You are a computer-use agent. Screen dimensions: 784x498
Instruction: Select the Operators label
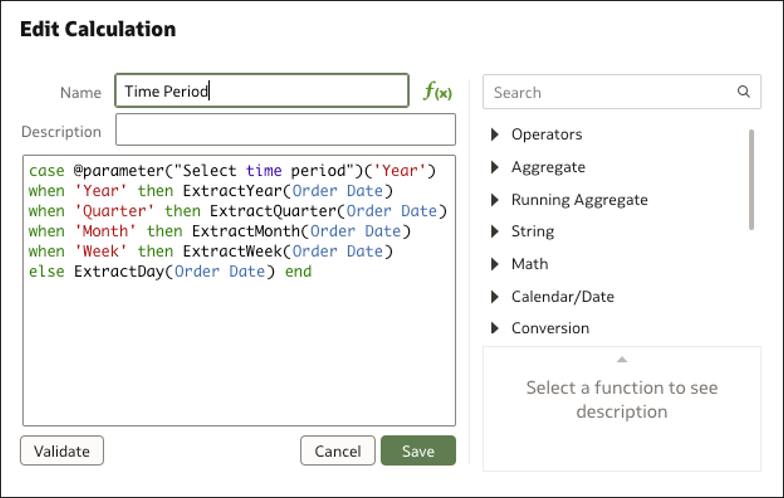click(546, 134)
